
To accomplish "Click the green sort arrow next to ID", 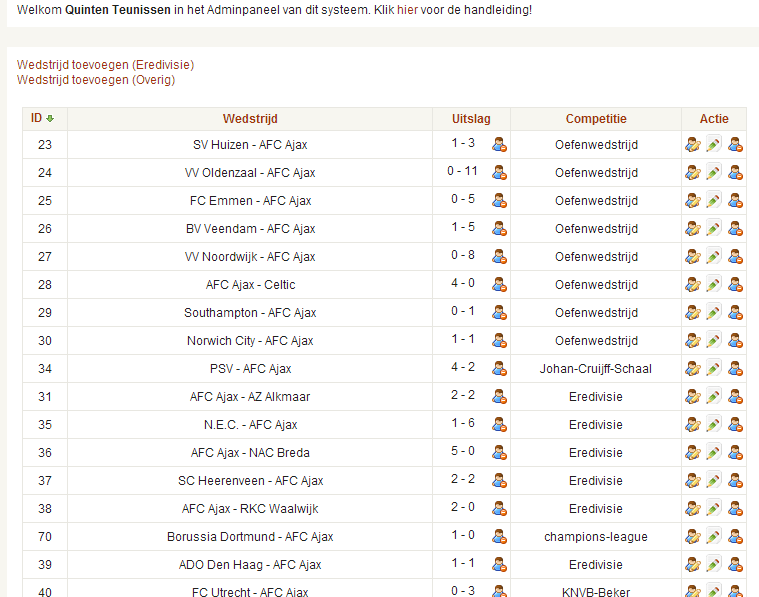I will tap(50, 119).
